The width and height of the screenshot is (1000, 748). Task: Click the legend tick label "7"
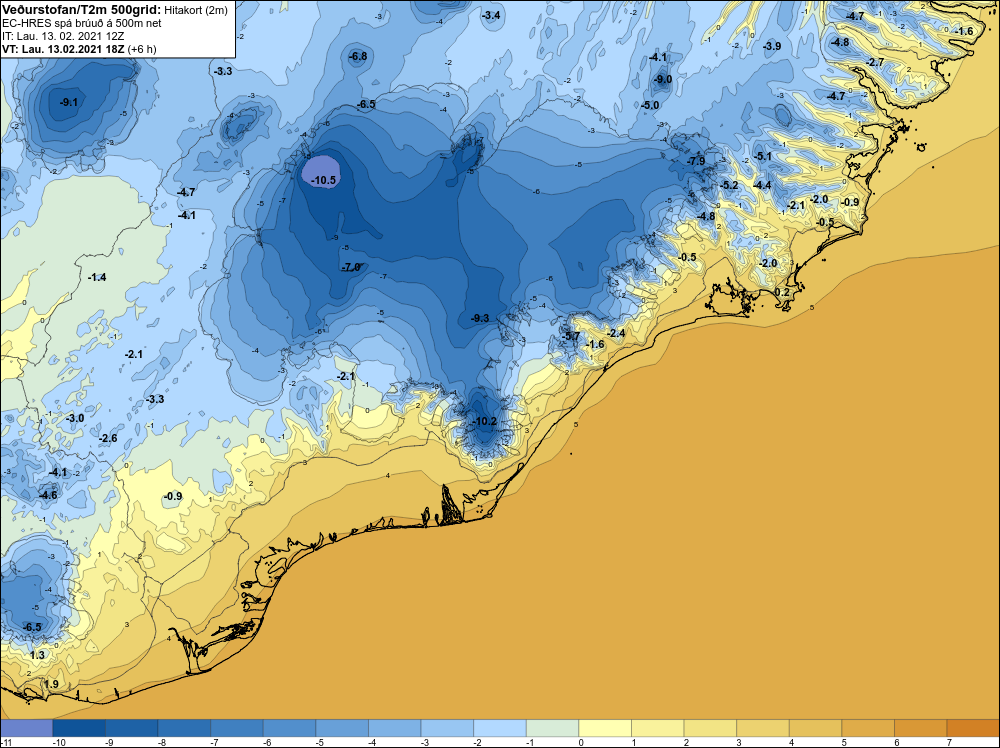click(x=948, y=742)
